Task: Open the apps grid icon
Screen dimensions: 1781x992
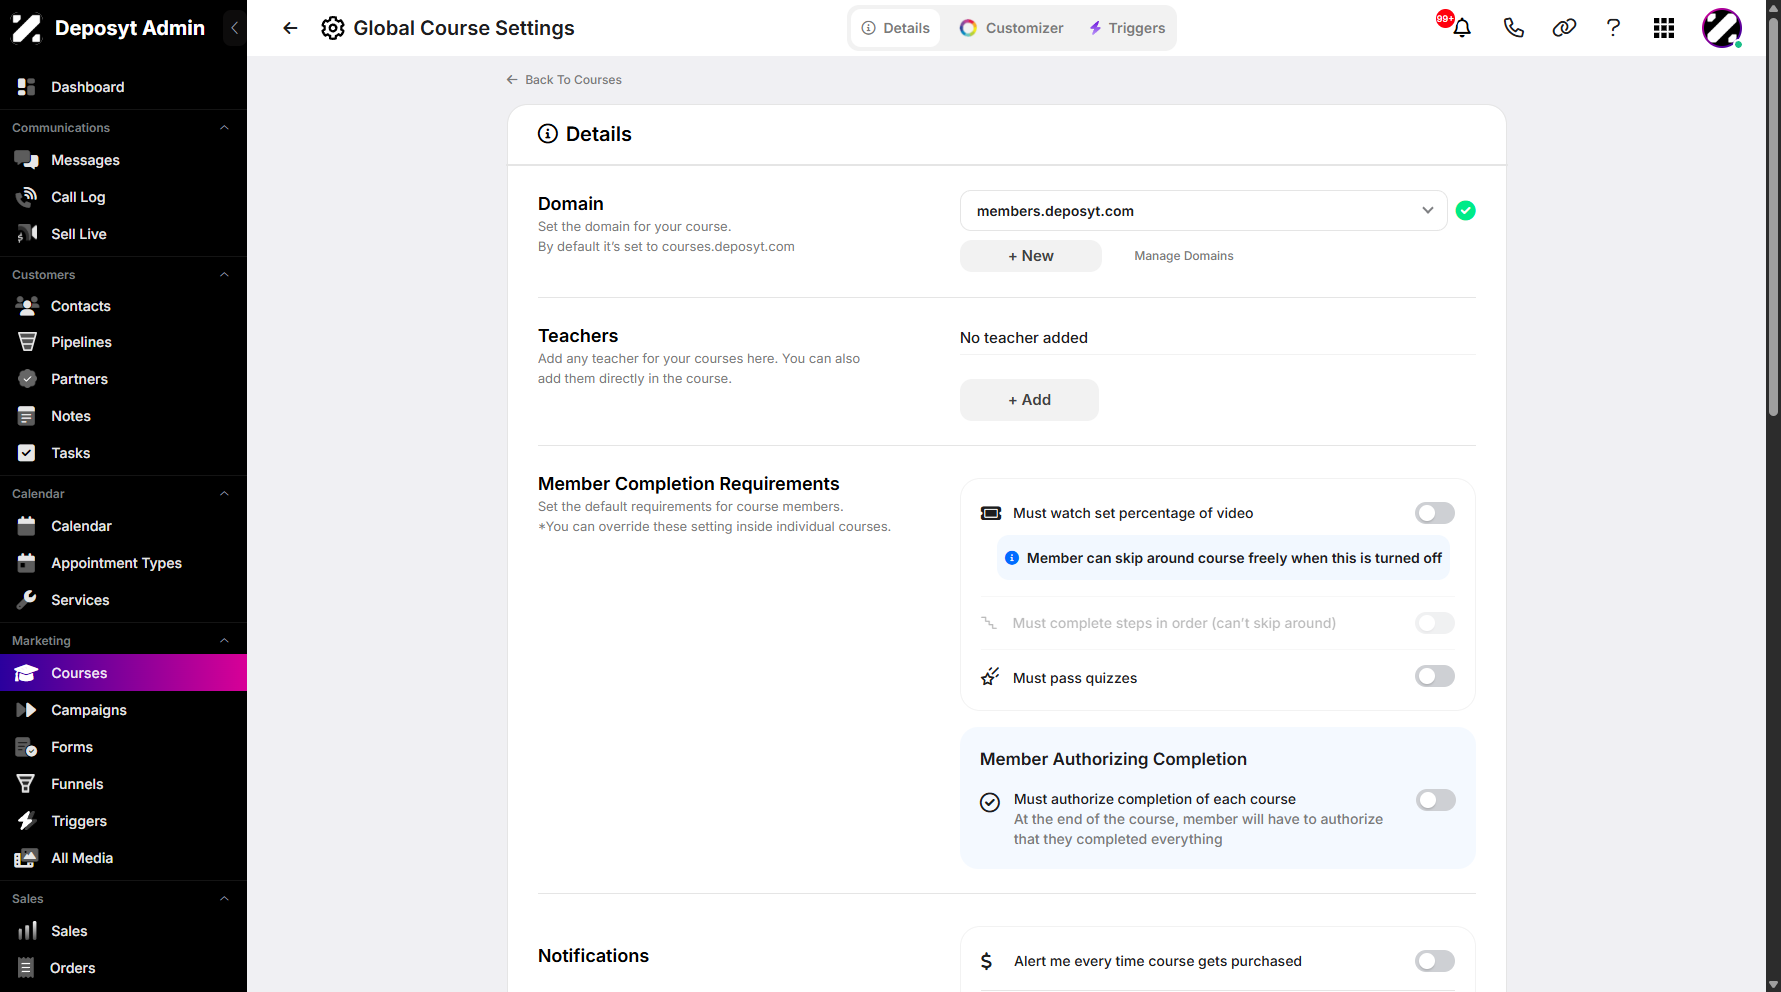Action: coord(1664,28)
